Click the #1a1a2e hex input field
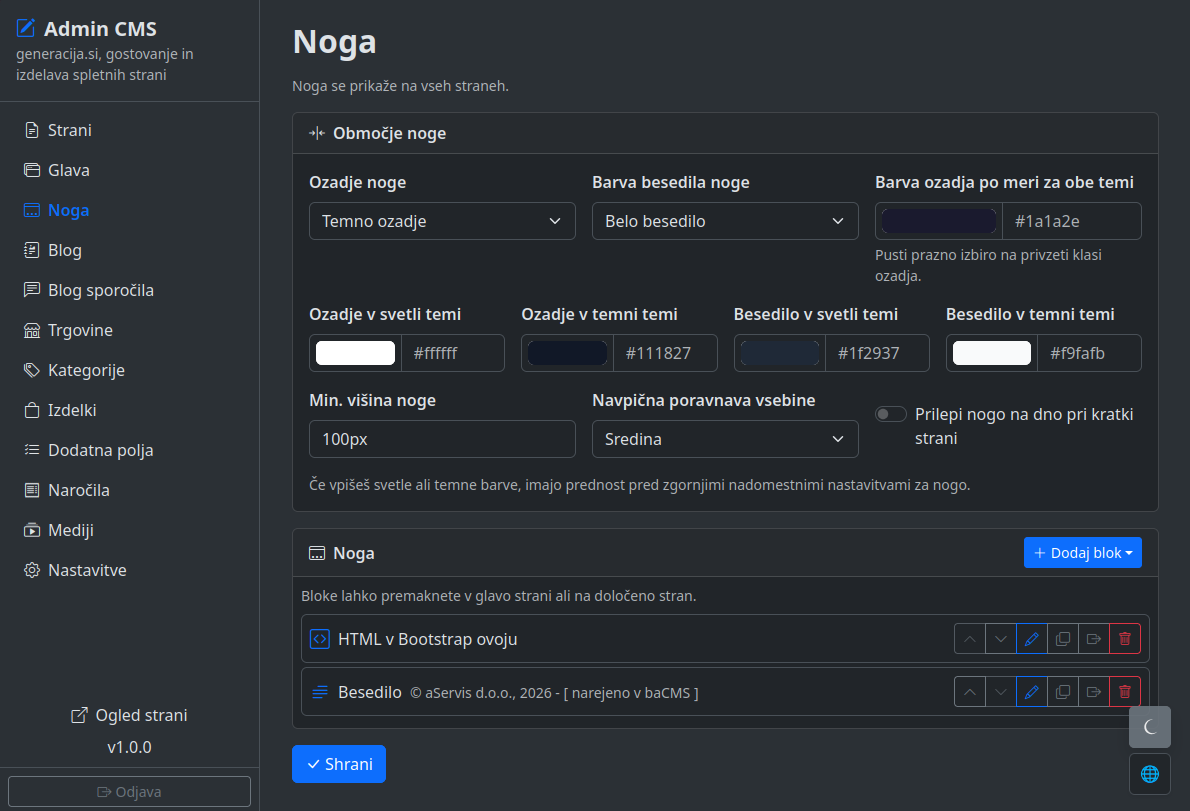This screenshot has width=1190, height=811. coord(1072,221)
